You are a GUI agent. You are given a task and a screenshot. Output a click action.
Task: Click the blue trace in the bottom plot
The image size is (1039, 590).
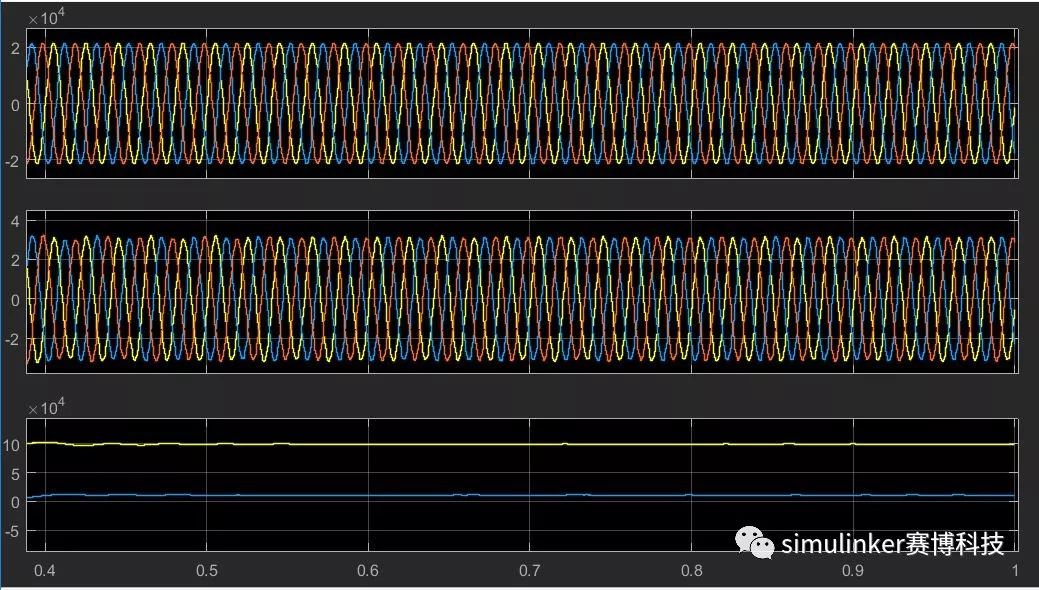coord(521,495)
